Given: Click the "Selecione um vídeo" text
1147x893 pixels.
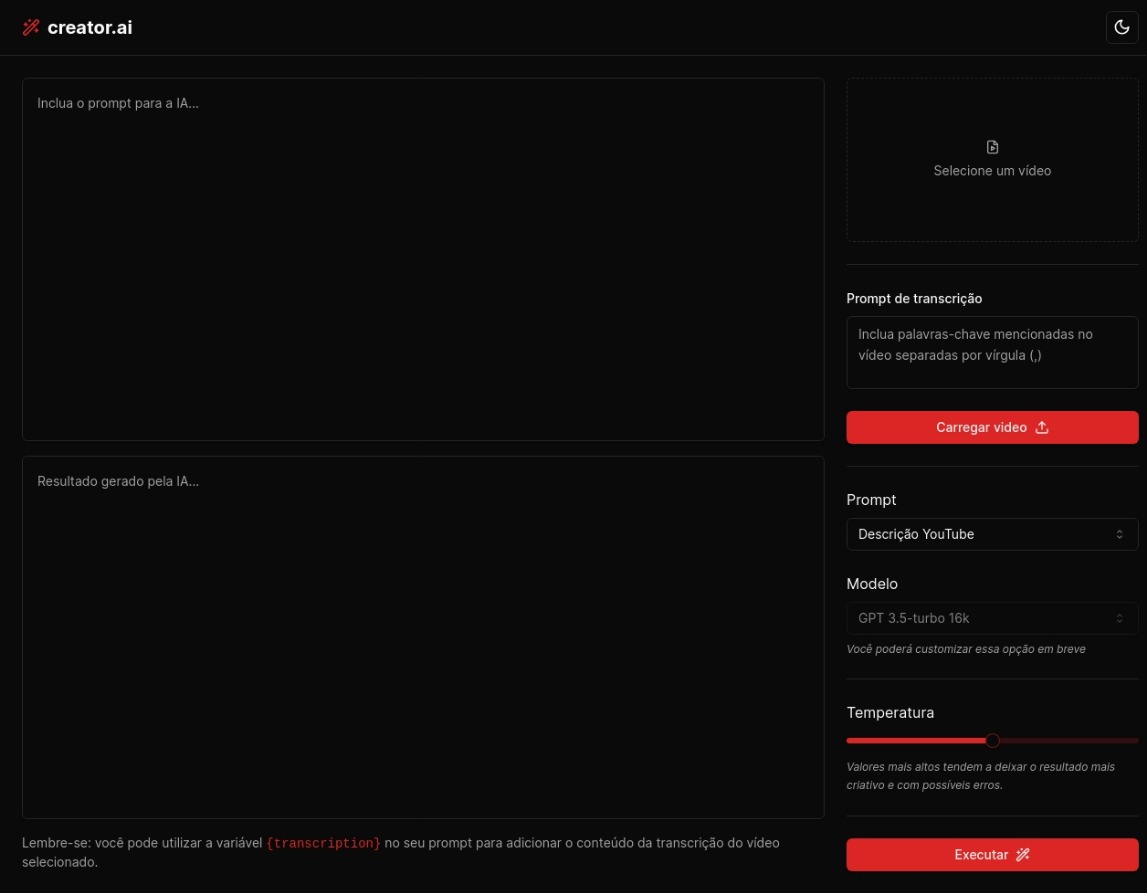Looking at the screenshot, I should (992, 171).
